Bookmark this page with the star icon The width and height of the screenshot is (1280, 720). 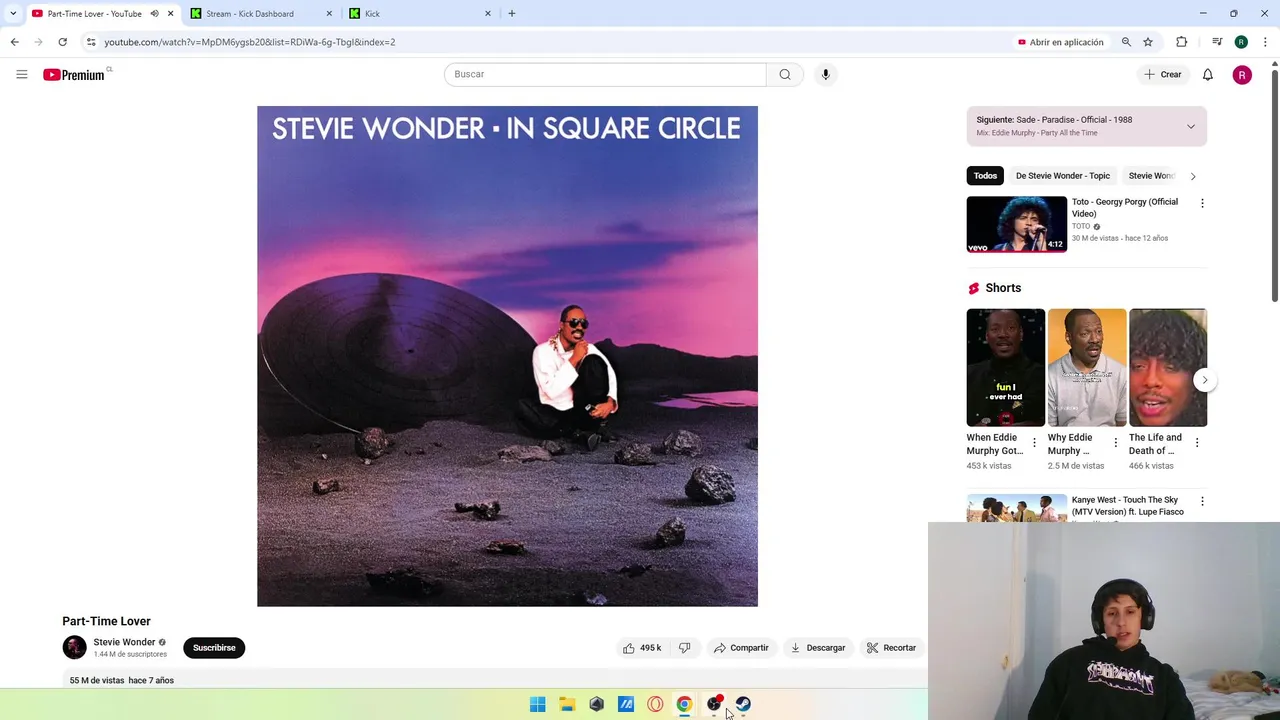[1148, 42]
